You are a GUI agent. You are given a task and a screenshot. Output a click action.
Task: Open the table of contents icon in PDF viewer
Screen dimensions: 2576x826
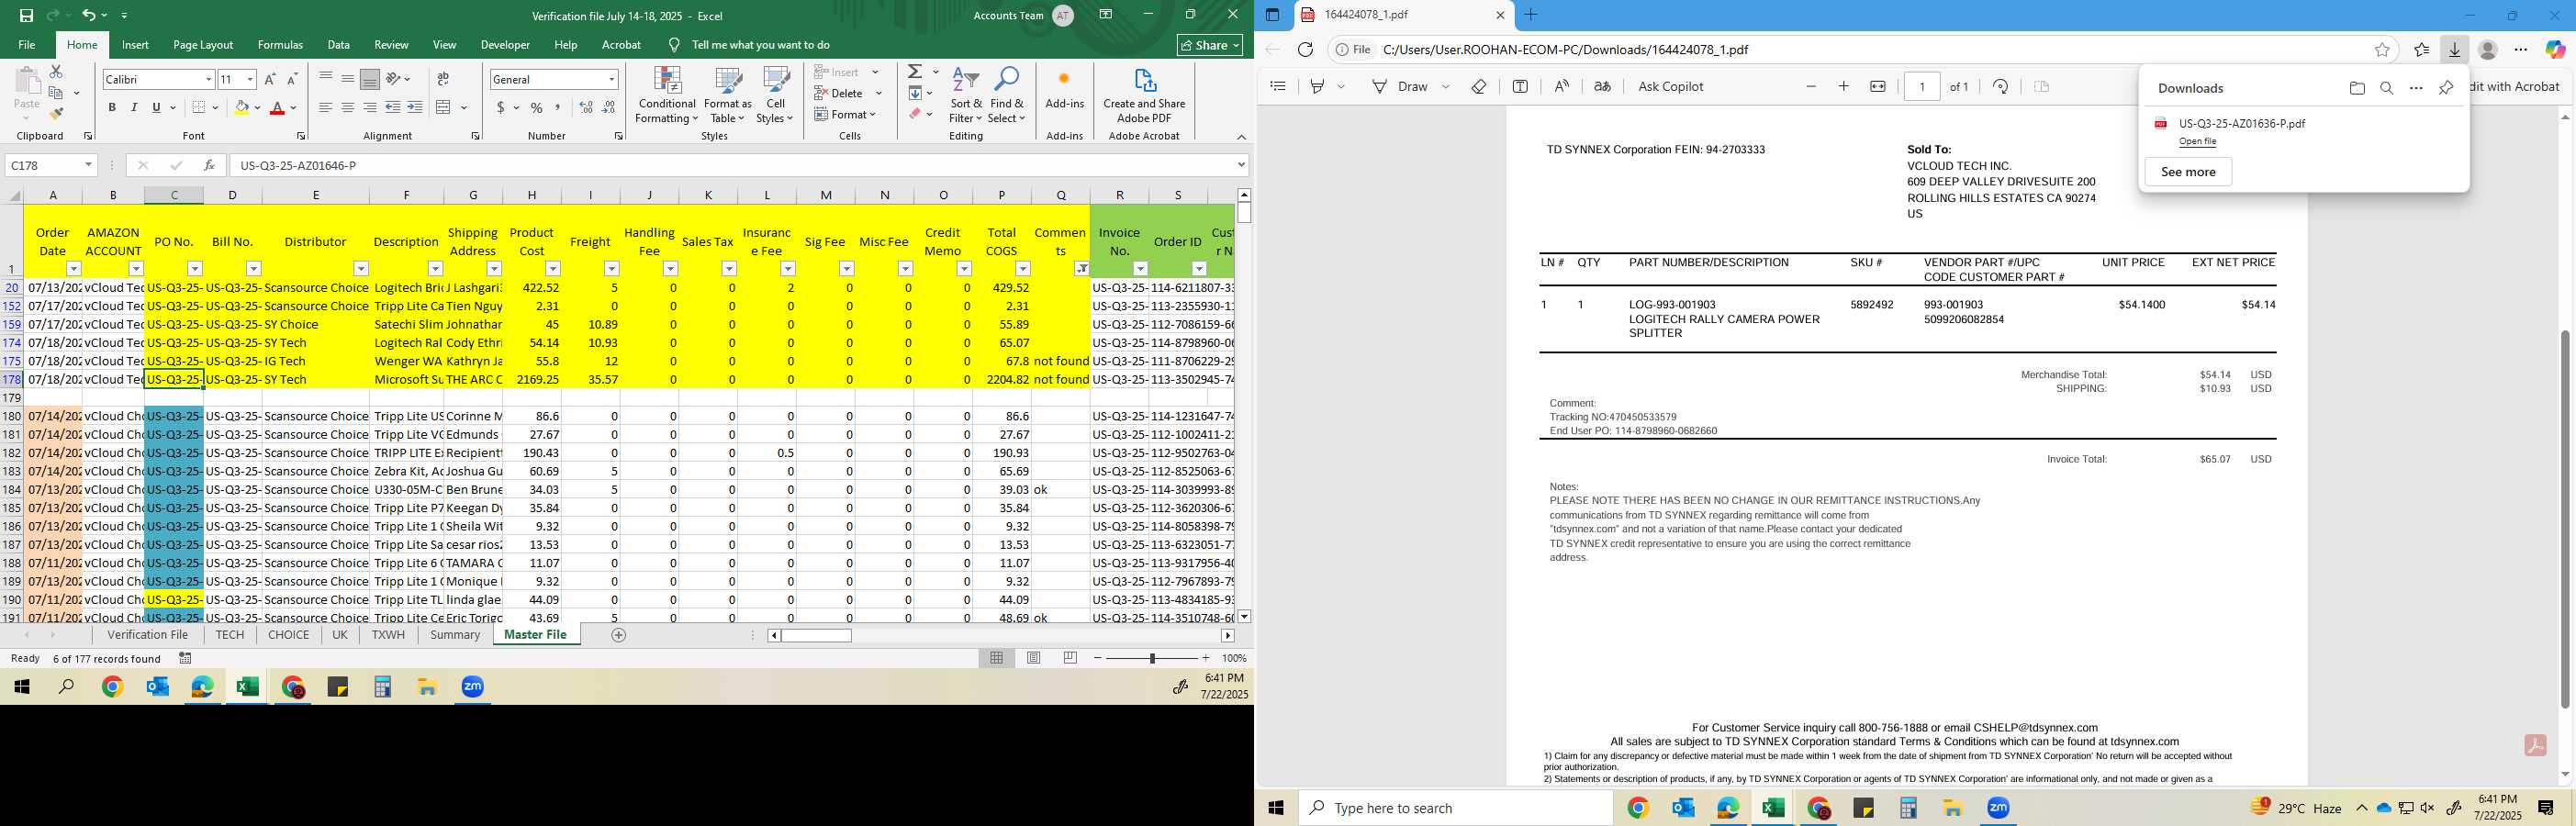point(1278,86)
